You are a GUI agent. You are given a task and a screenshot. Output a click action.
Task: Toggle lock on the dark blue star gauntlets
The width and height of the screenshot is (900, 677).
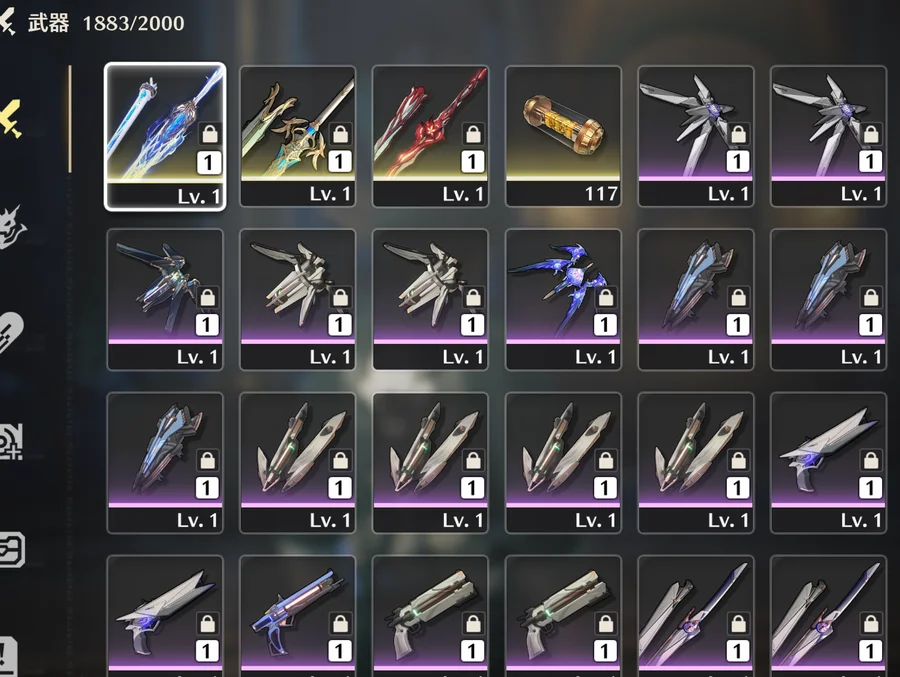pyautogui.click(x=606, y=297)
